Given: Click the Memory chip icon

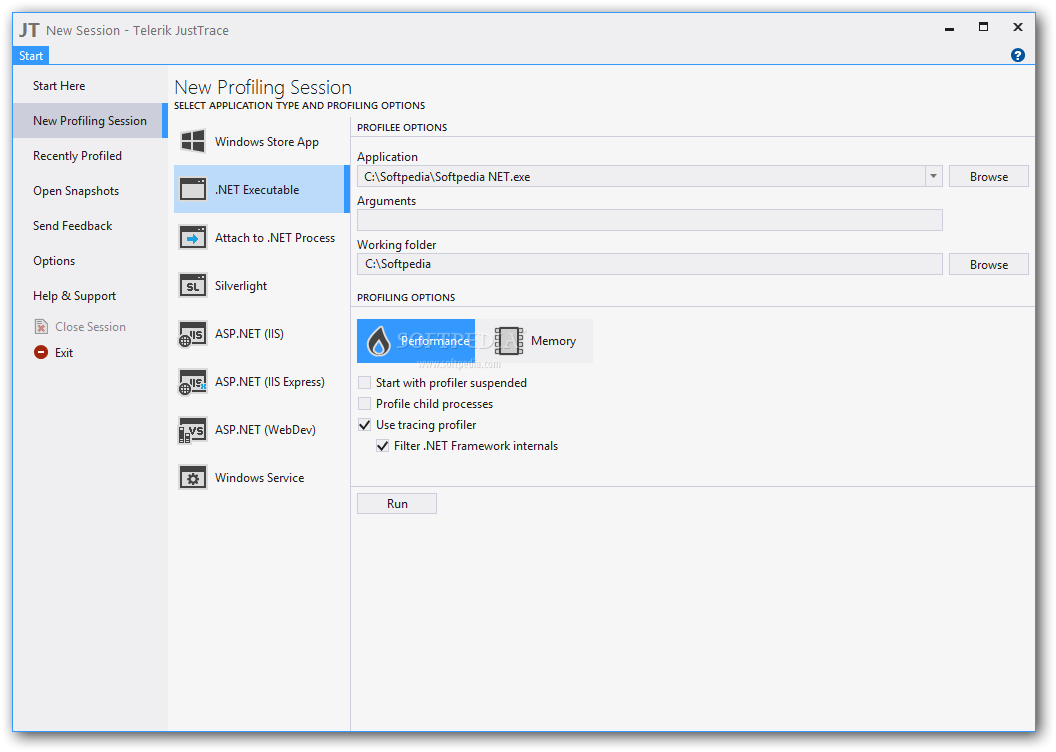Looking at the screenshot, I should [508, 341].
